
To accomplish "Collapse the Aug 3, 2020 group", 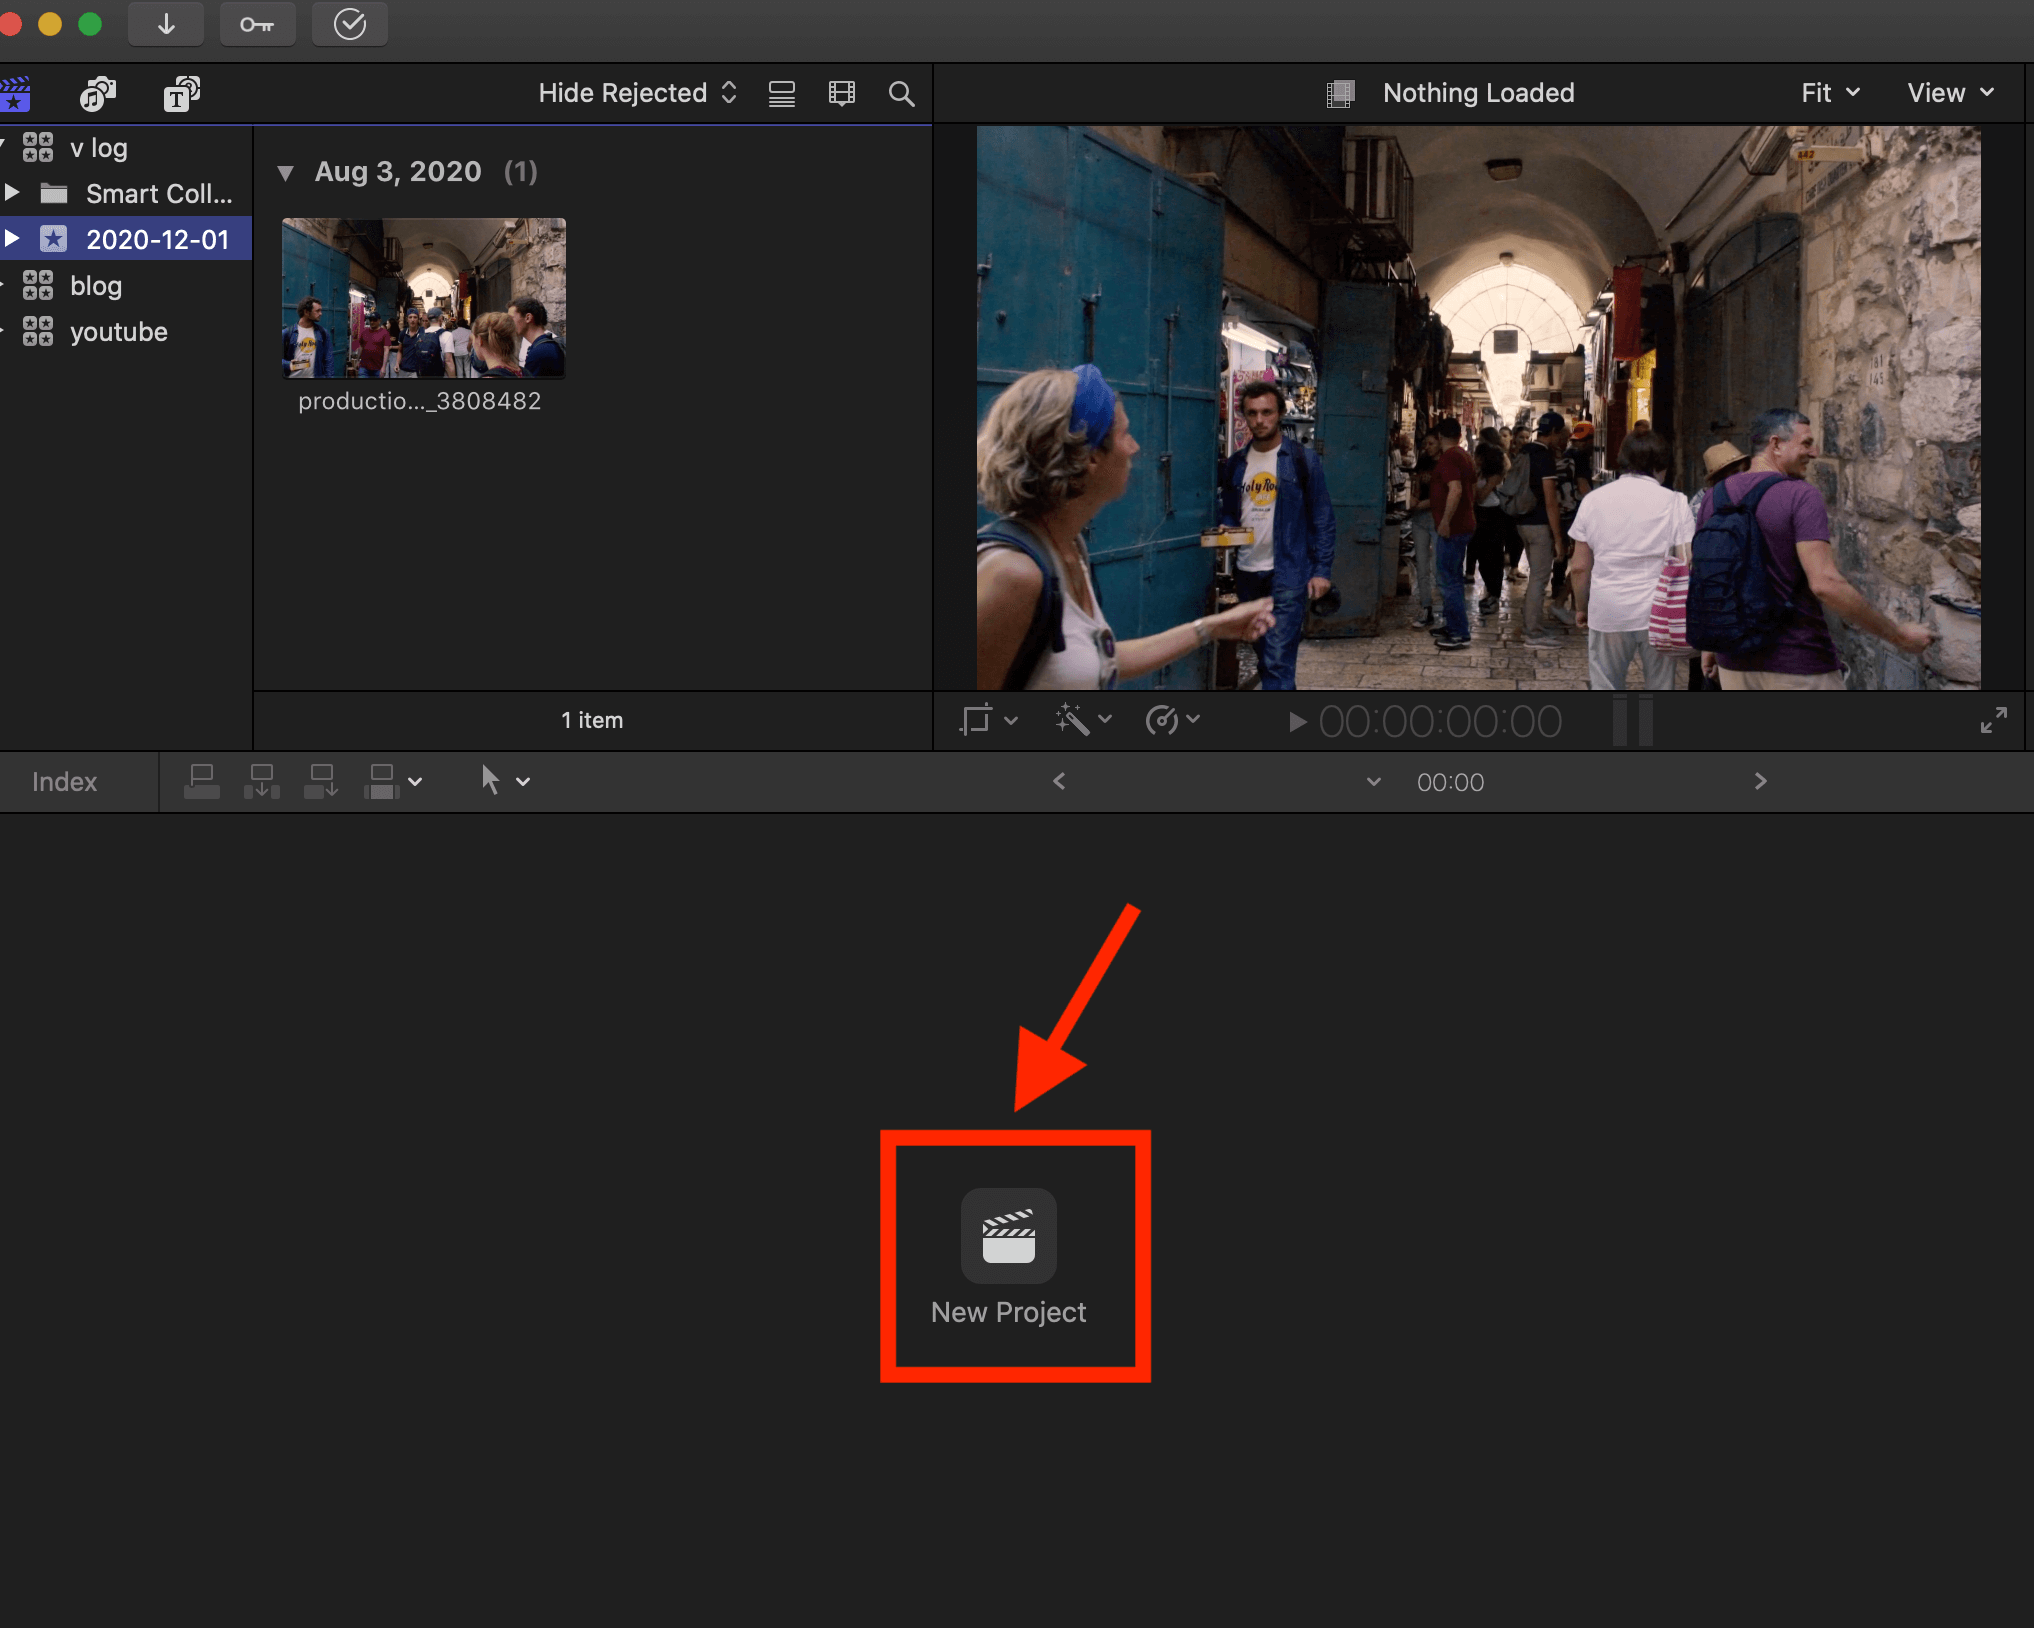I will [x=286, y=173].
